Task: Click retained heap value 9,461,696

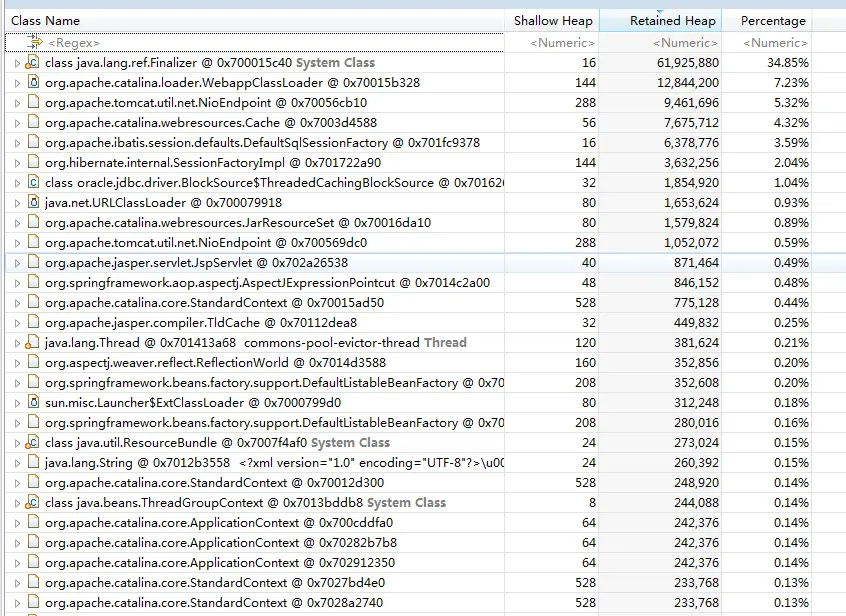Action: [x=691, y=102]
